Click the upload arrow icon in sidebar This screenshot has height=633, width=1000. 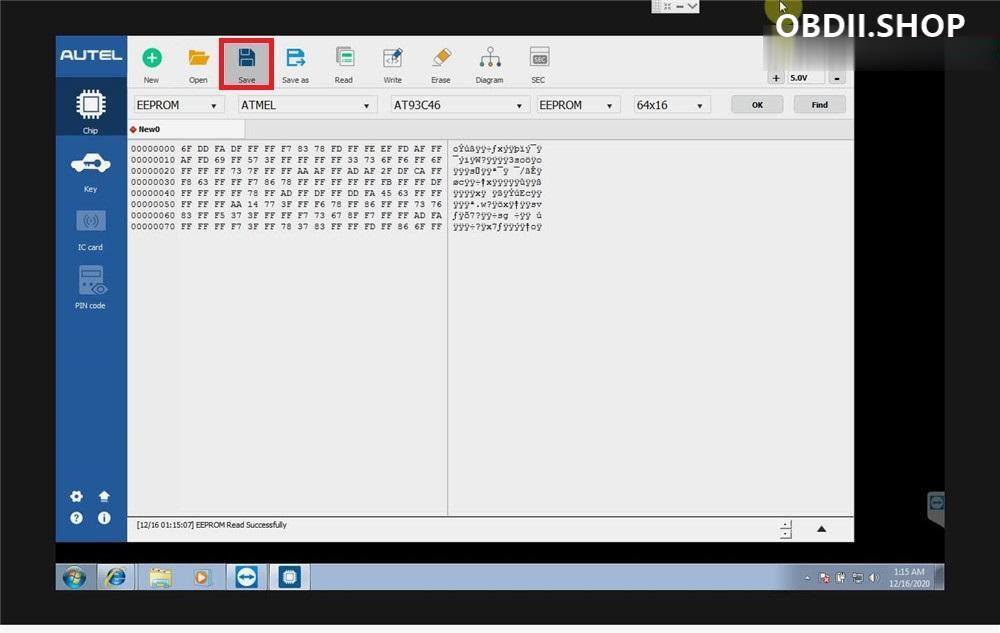[x=104, y=496]
